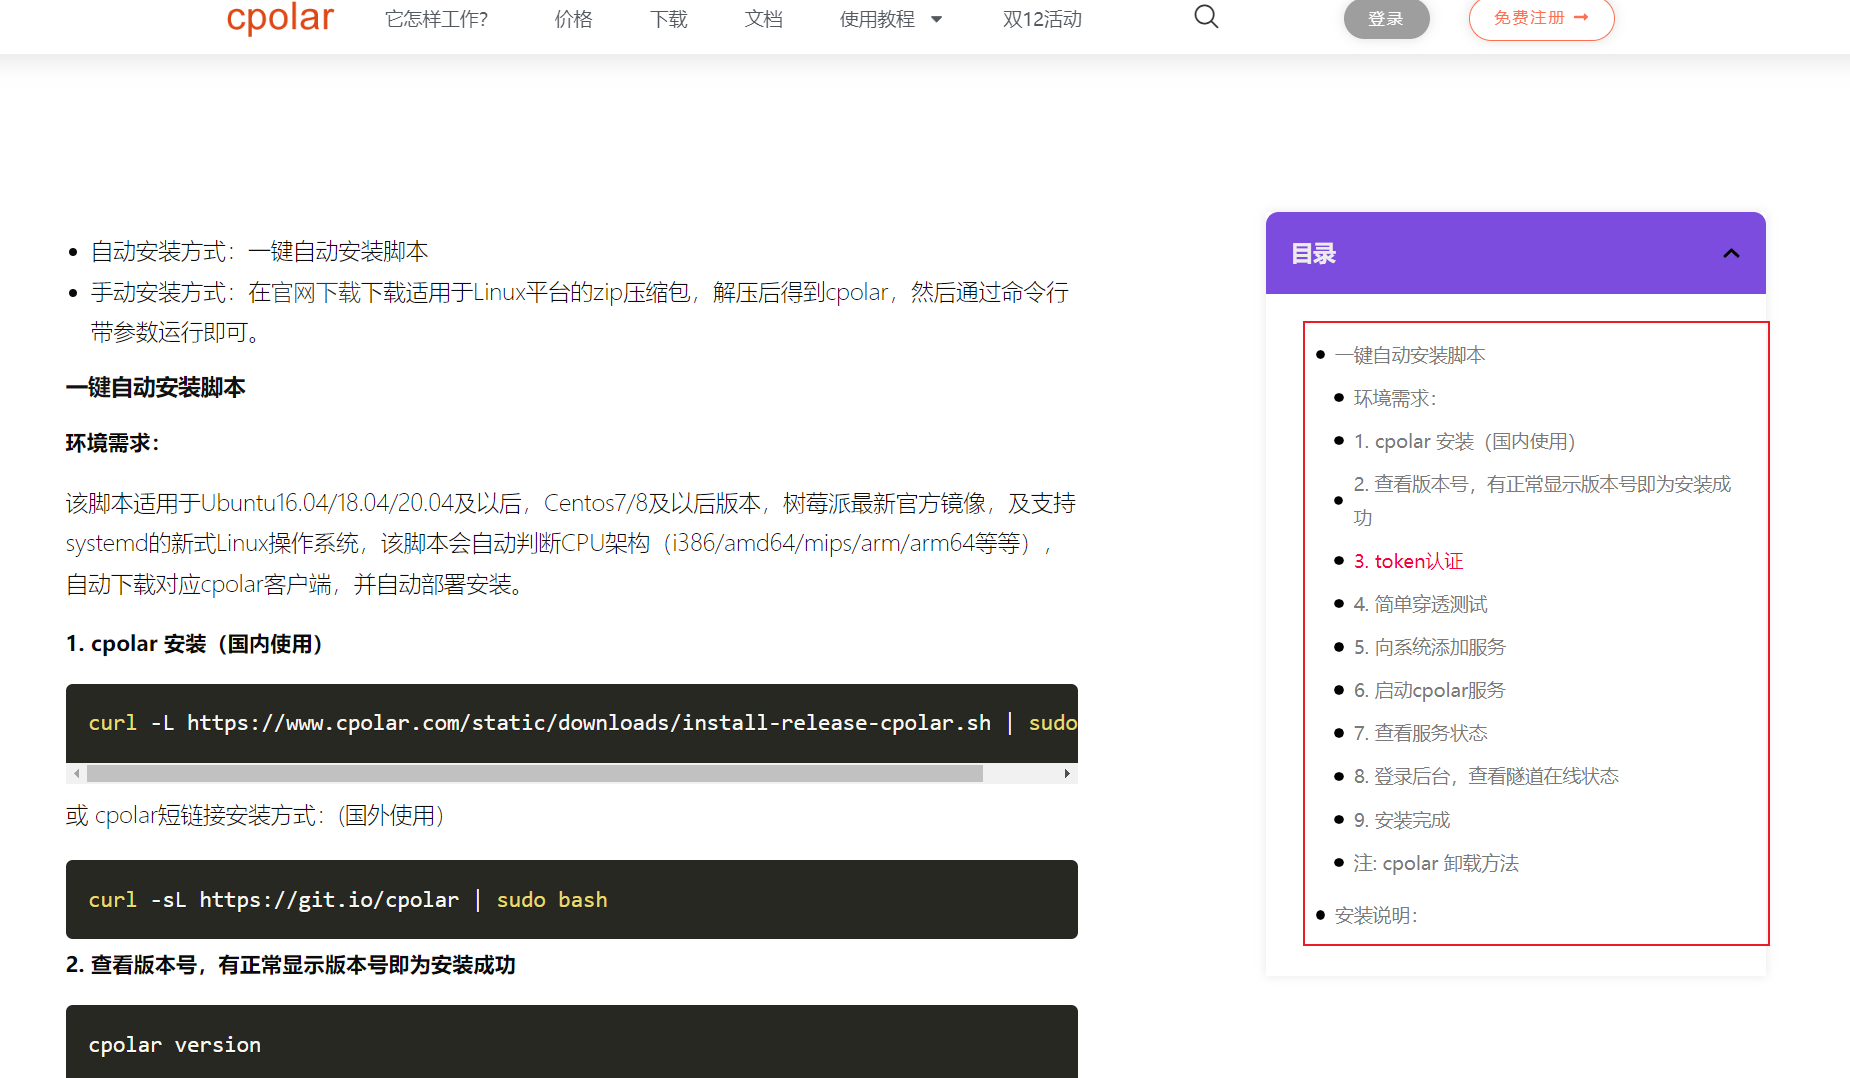Screen dimensions: 1850x1078
Task: Click bullet 自动安装方式：一键自动安装脚本
Action: point(260,251)
